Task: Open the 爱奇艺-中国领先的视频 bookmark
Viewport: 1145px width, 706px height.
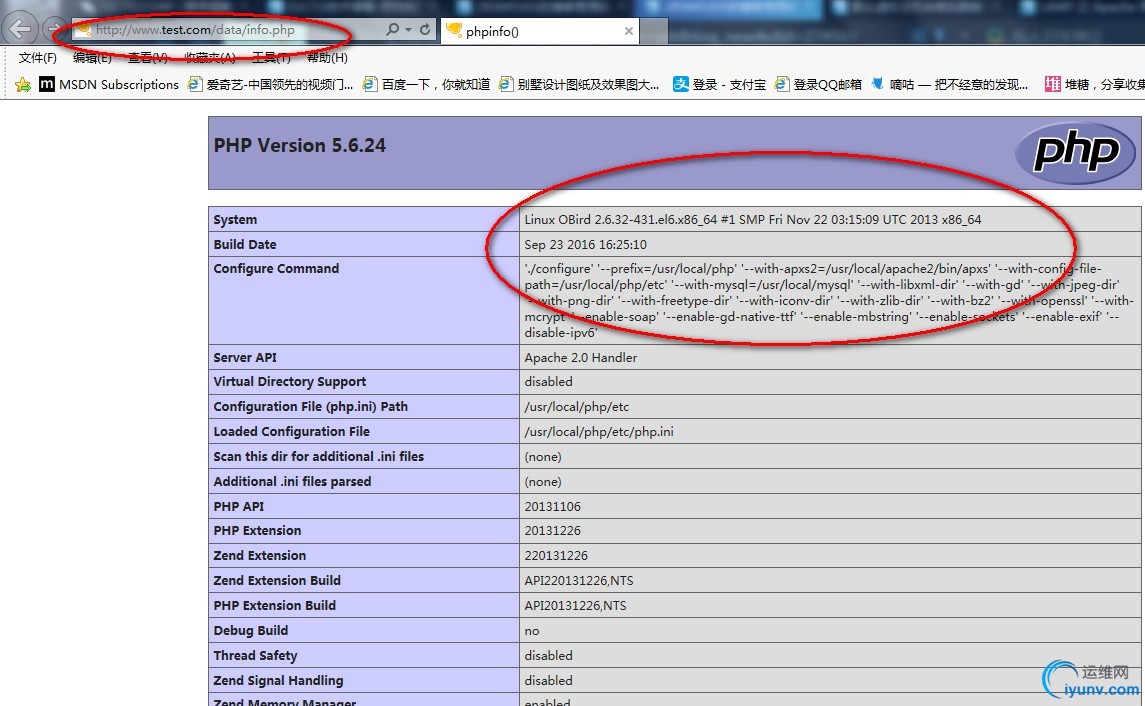Action: click(280, 85)
